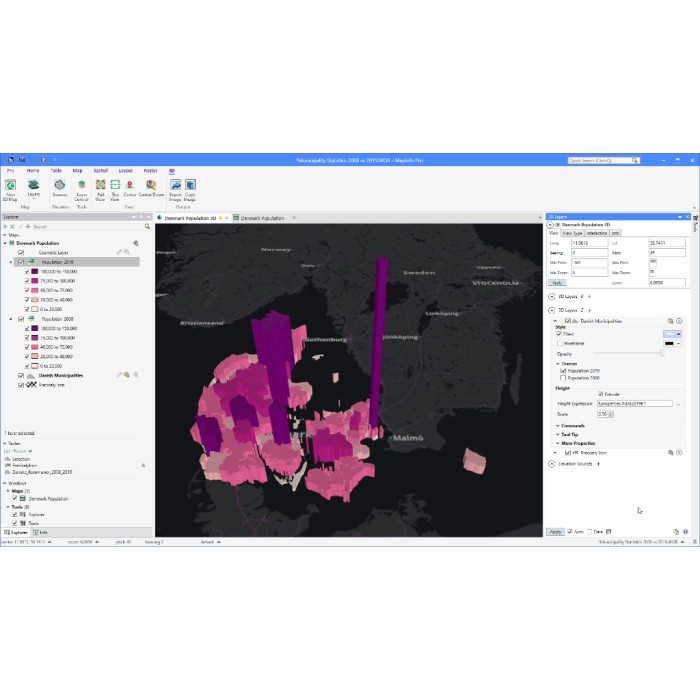700x700 pixels.
Task: Collapse the 2D Layers section chevron
Action: click(x=551, y=310)
